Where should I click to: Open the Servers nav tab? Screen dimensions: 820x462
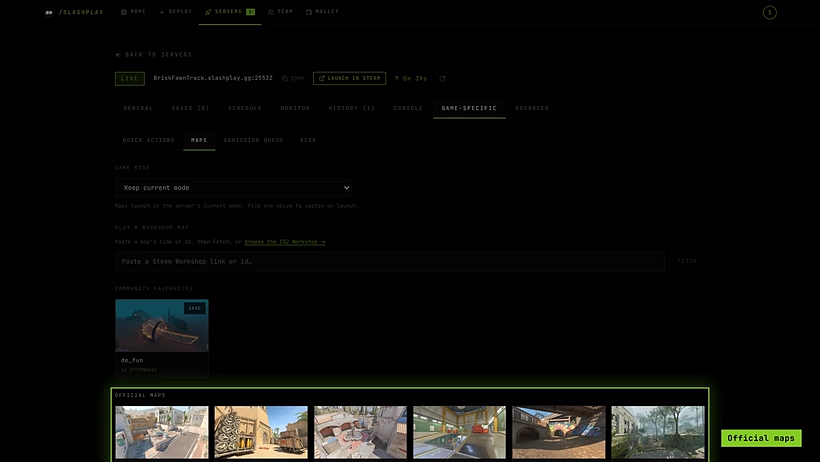(230, 12)
